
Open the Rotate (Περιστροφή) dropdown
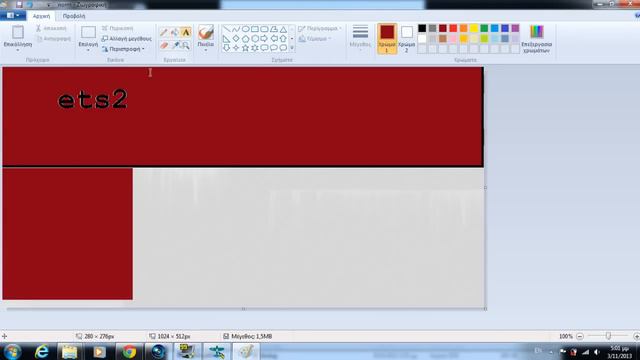tap(123, 49)
